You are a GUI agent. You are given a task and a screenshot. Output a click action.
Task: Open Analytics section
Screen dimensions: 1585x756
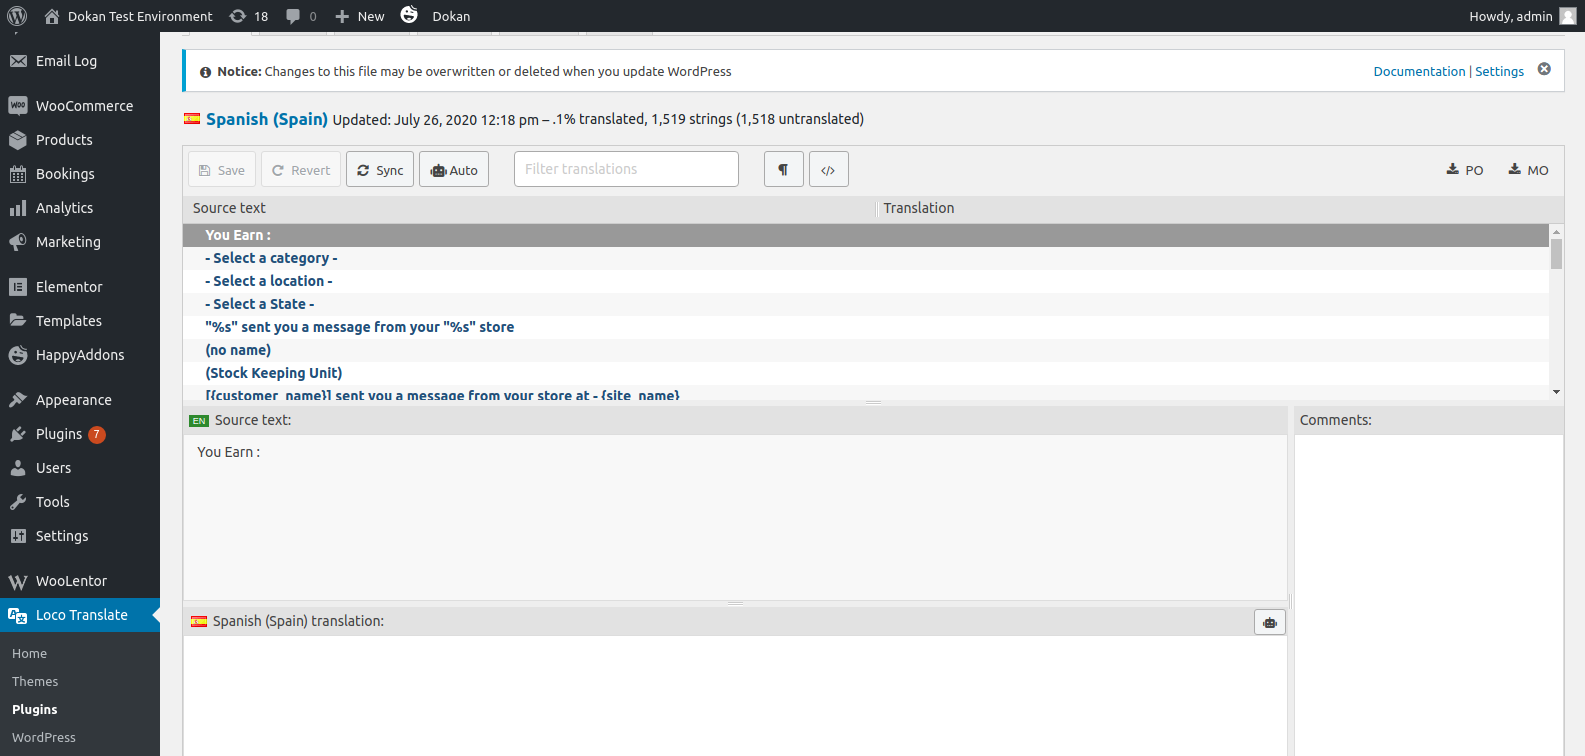80,208
